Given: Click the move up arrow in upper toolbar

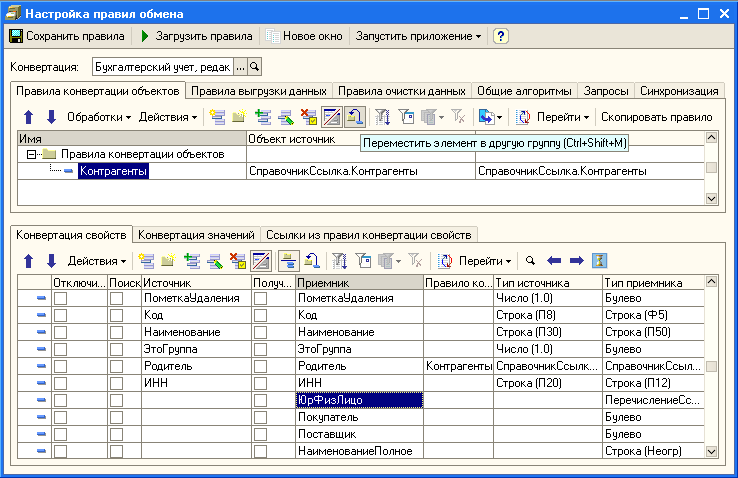Looking at the screenshot, I should click(28, 117).
